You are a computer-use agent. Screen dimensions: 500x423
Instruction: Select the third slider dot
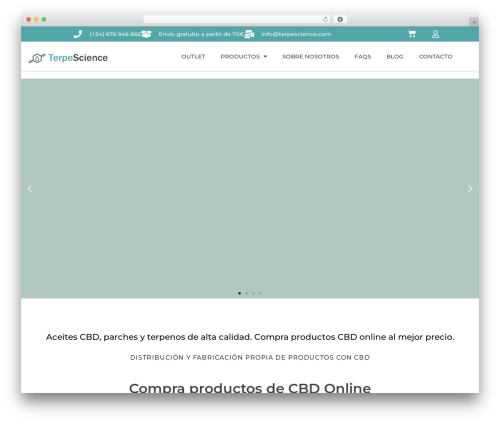[x=253, y=293]
